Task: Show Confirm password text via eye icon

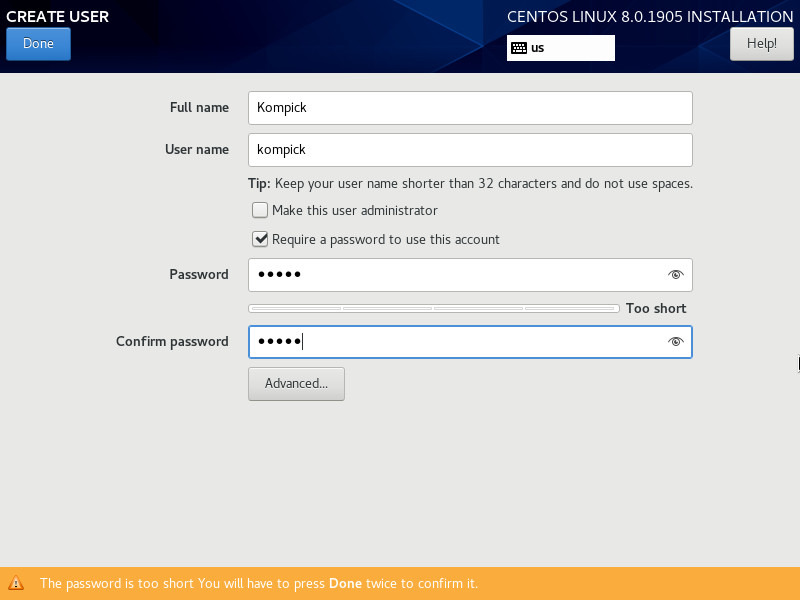Action: pyautogui.click(x=676, y=342)
